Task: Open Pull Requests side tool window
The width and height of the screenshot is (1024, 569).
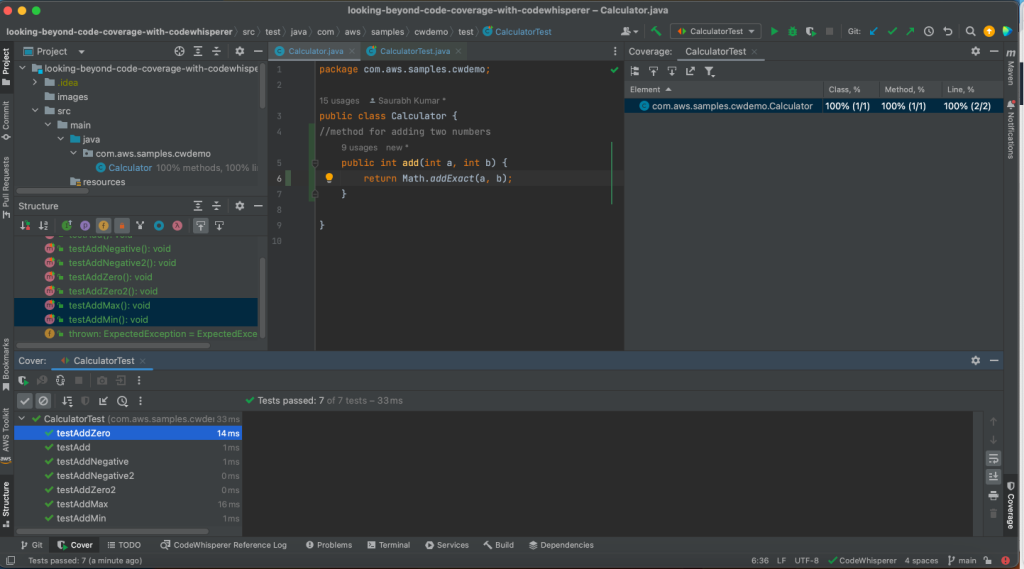Action: [x=6, y=187]
